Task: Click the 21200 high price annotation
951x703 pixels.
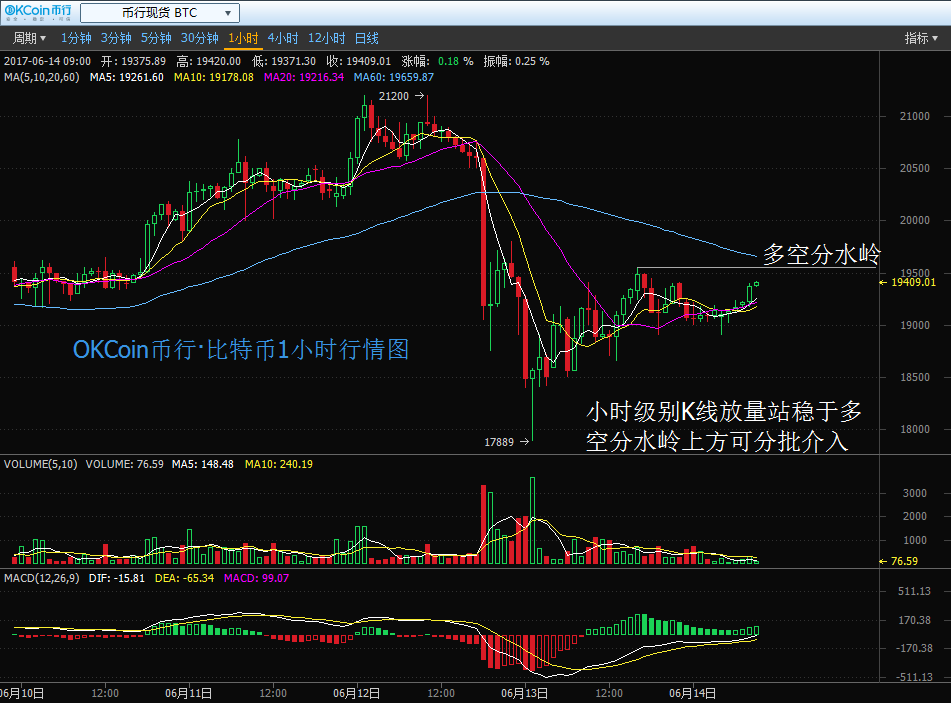Action: point(394,96)
